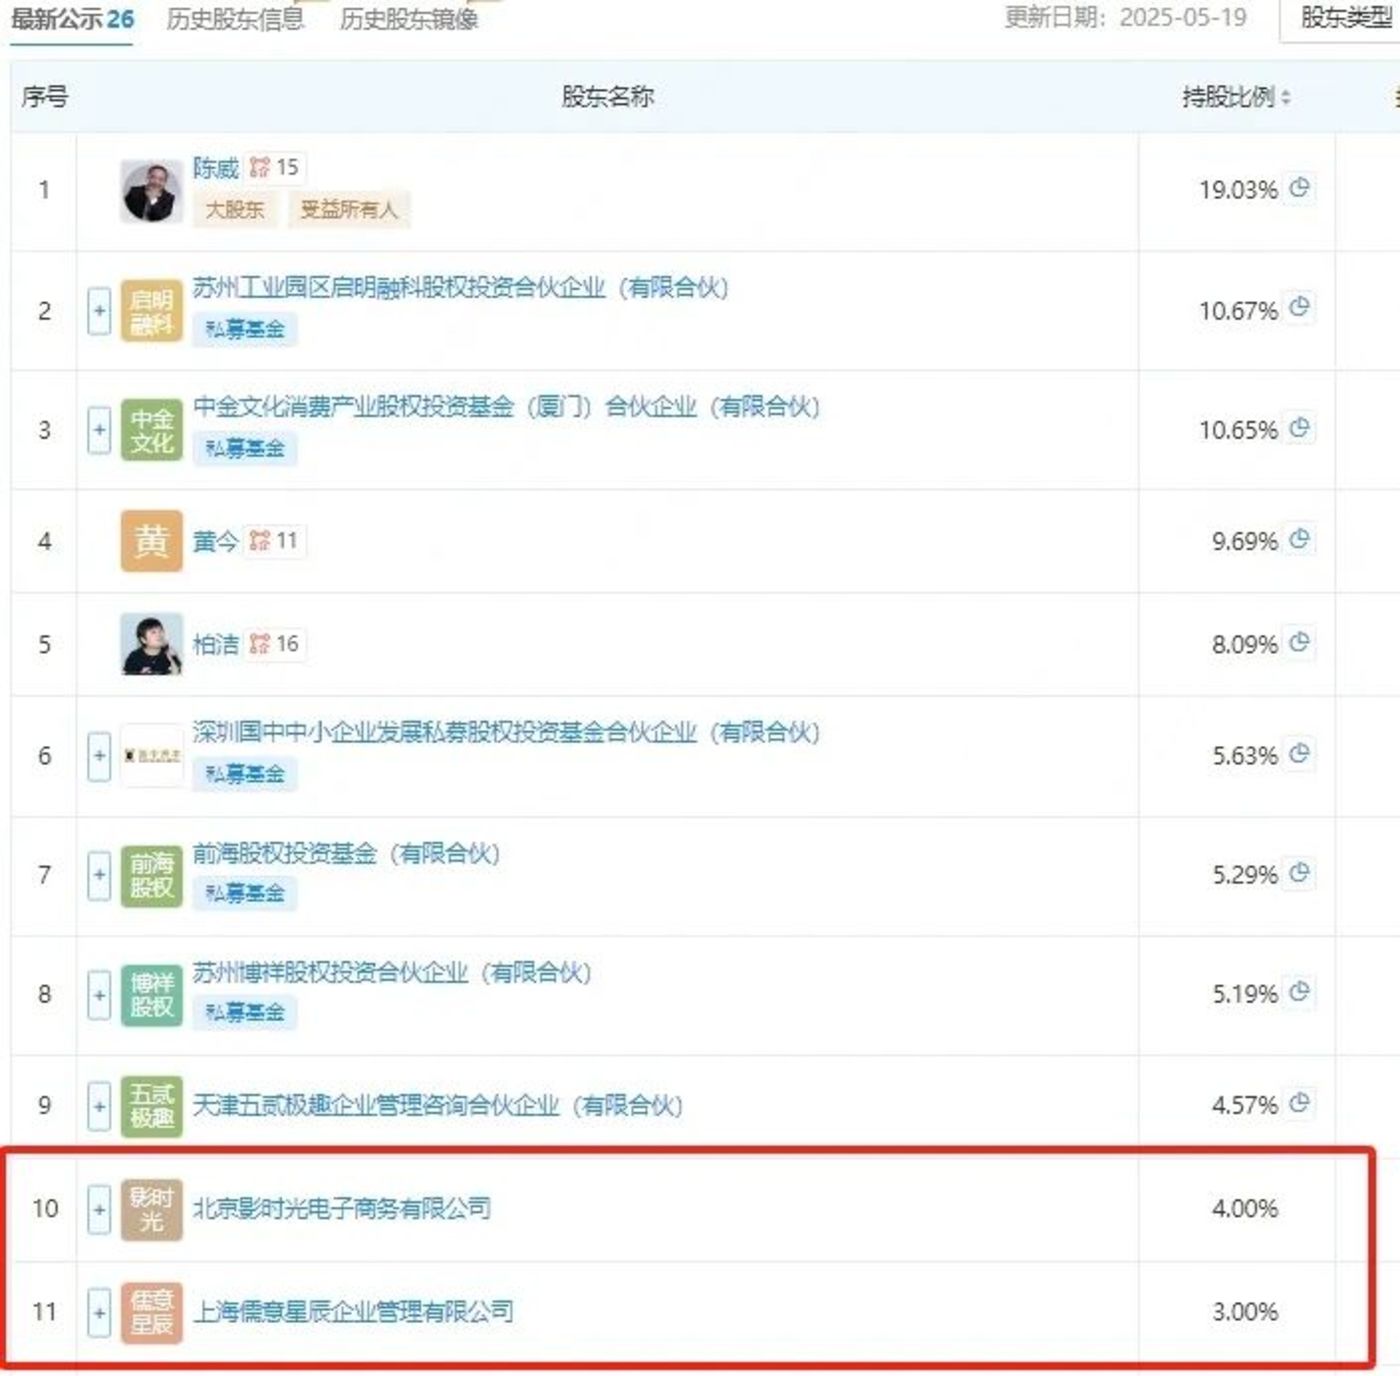This screenshot has width=1400, height=1376.
Task: Click the relation count badge beside 陈威
Action: (275, 168)
